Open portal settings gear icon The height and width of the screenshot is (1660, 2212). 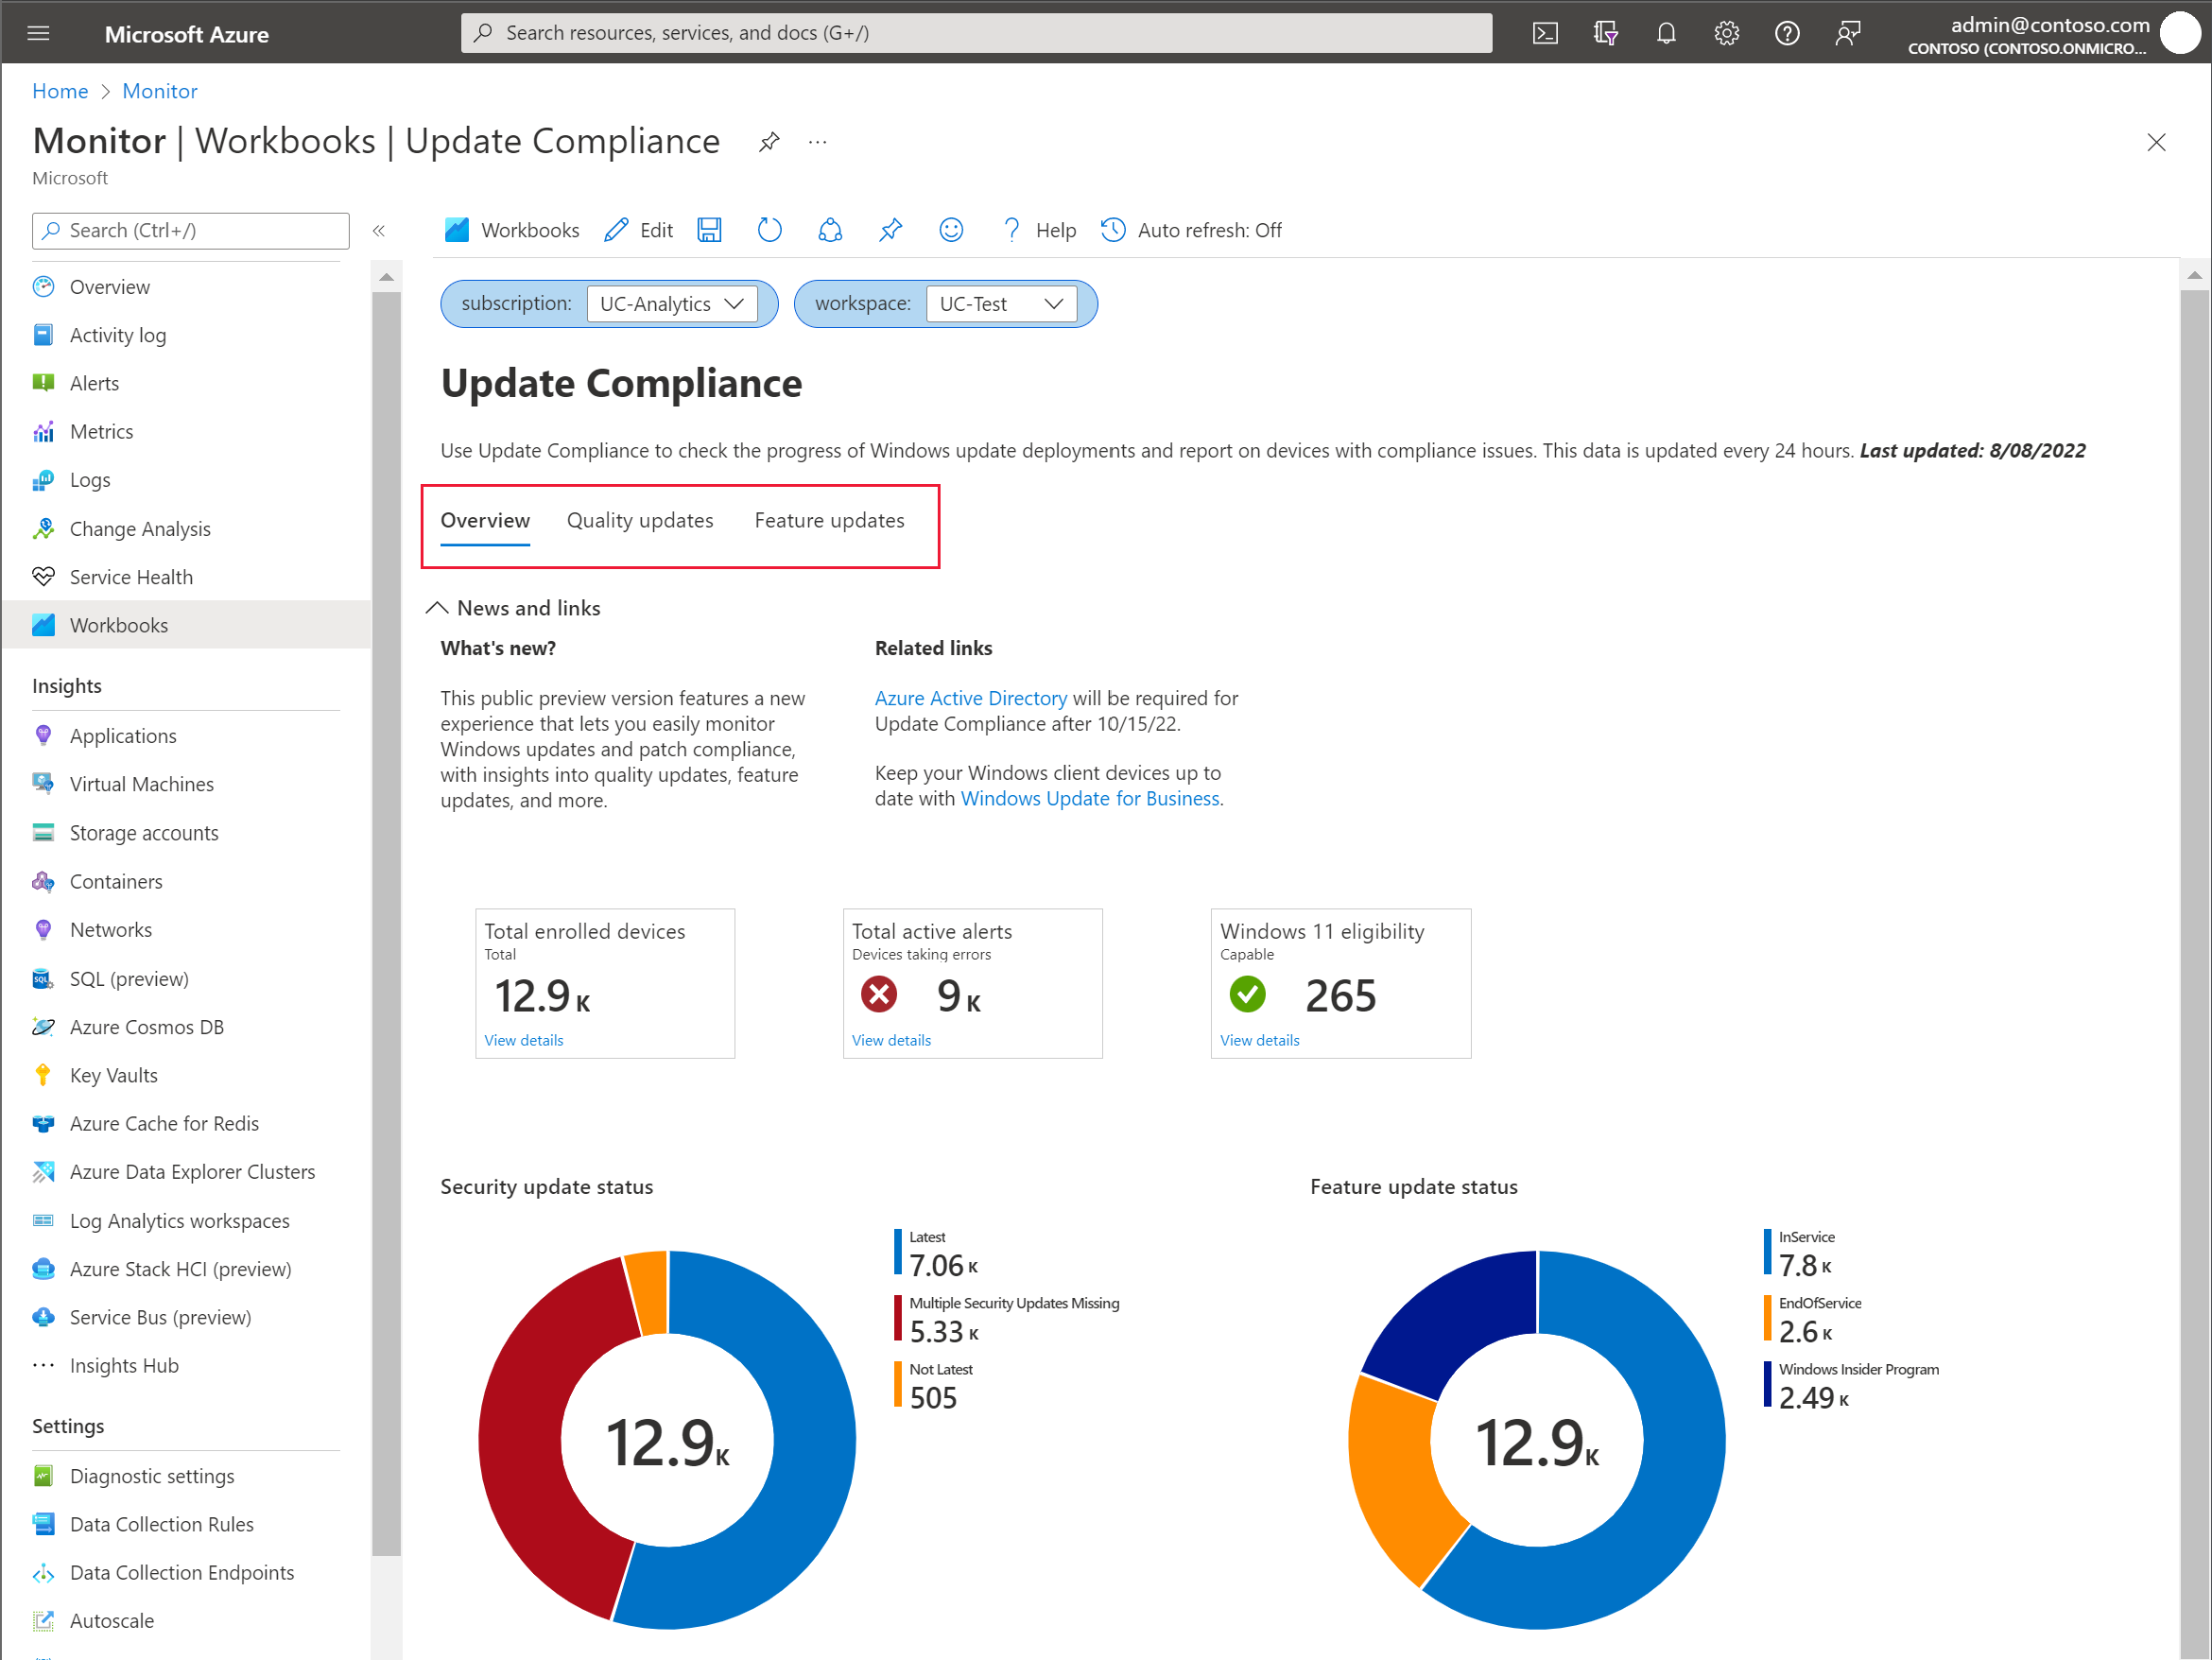(1726, 33)
